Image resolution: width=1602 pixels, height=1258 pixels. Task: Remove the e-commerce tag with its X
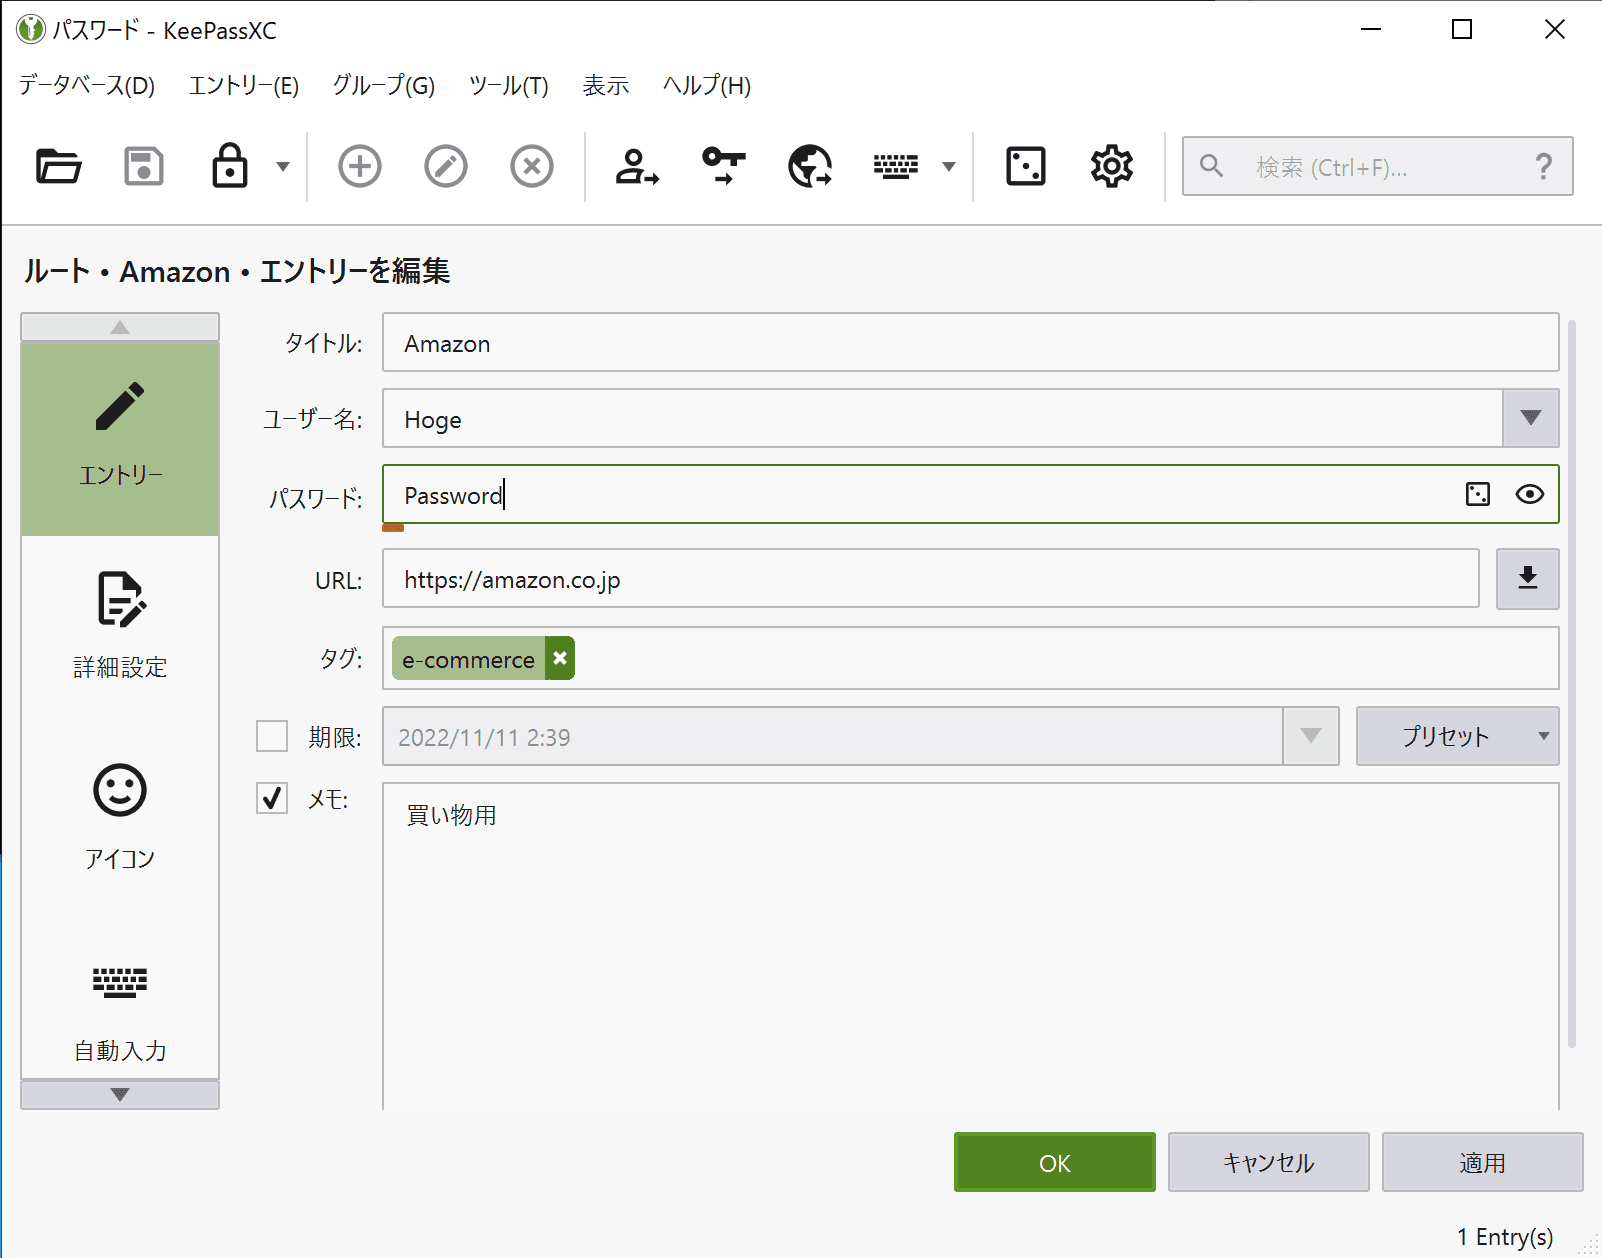point(560,658)
